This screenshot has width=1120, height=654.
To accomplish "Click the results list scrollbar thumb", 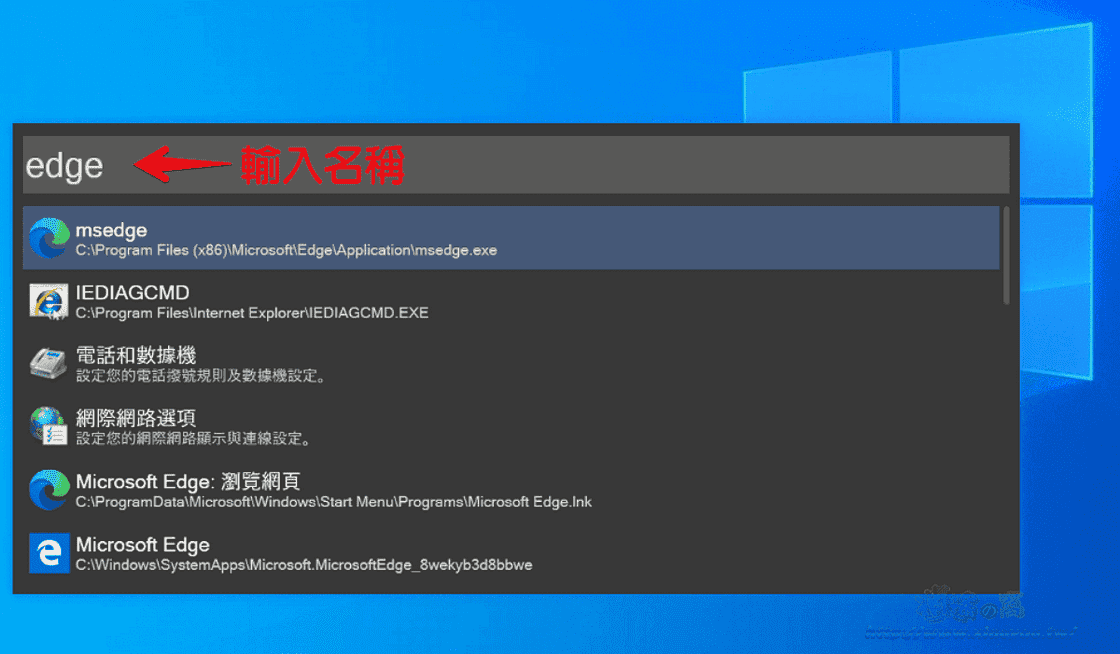I will click(x=1006, y=256).
